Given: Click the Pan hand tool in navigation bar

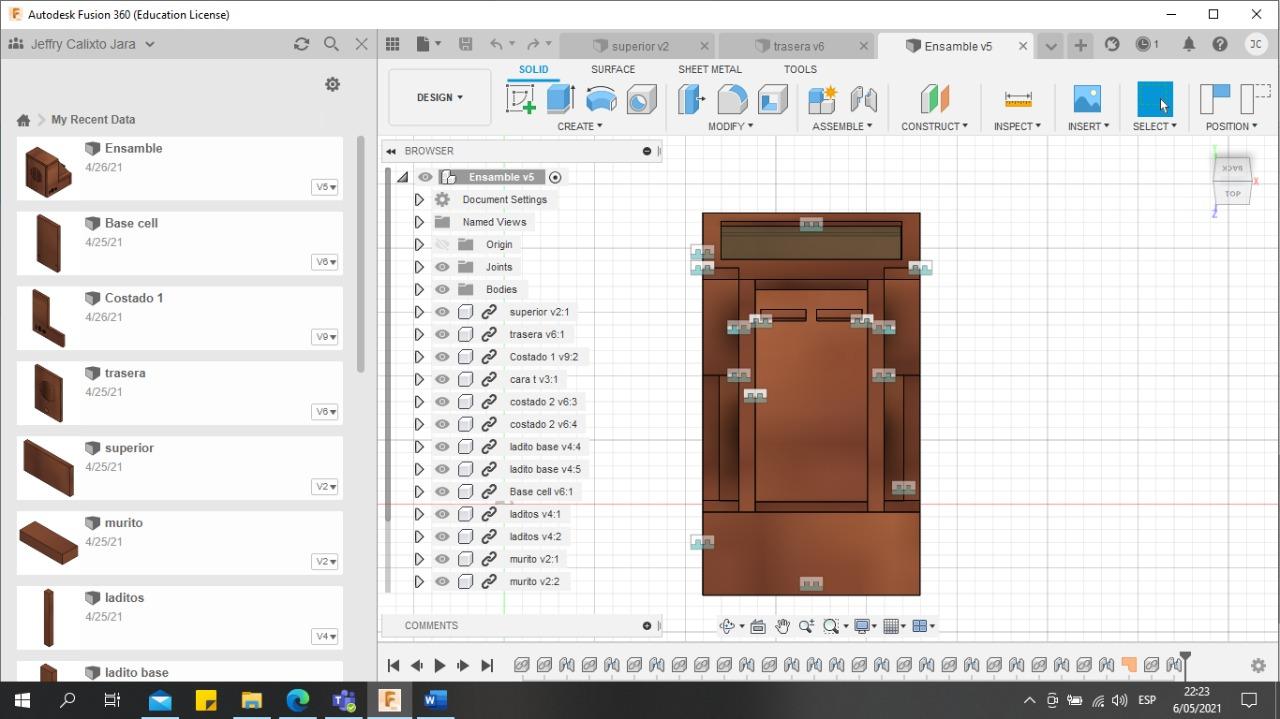Looking at the screenshot, I should pos(782,626).
